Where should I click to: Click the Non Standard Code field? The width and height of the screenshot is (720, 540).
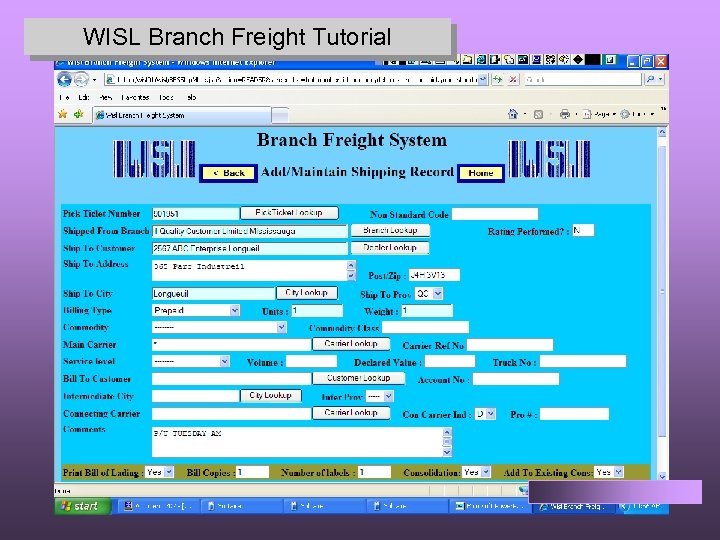click(495, 214)
